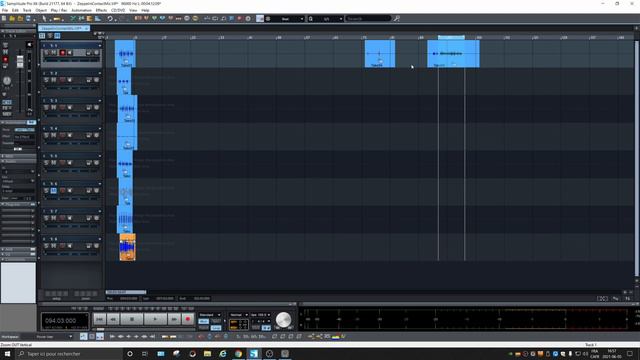Click the stop transport button
This screenshot has width=640, height=360.
pos(132,319)
